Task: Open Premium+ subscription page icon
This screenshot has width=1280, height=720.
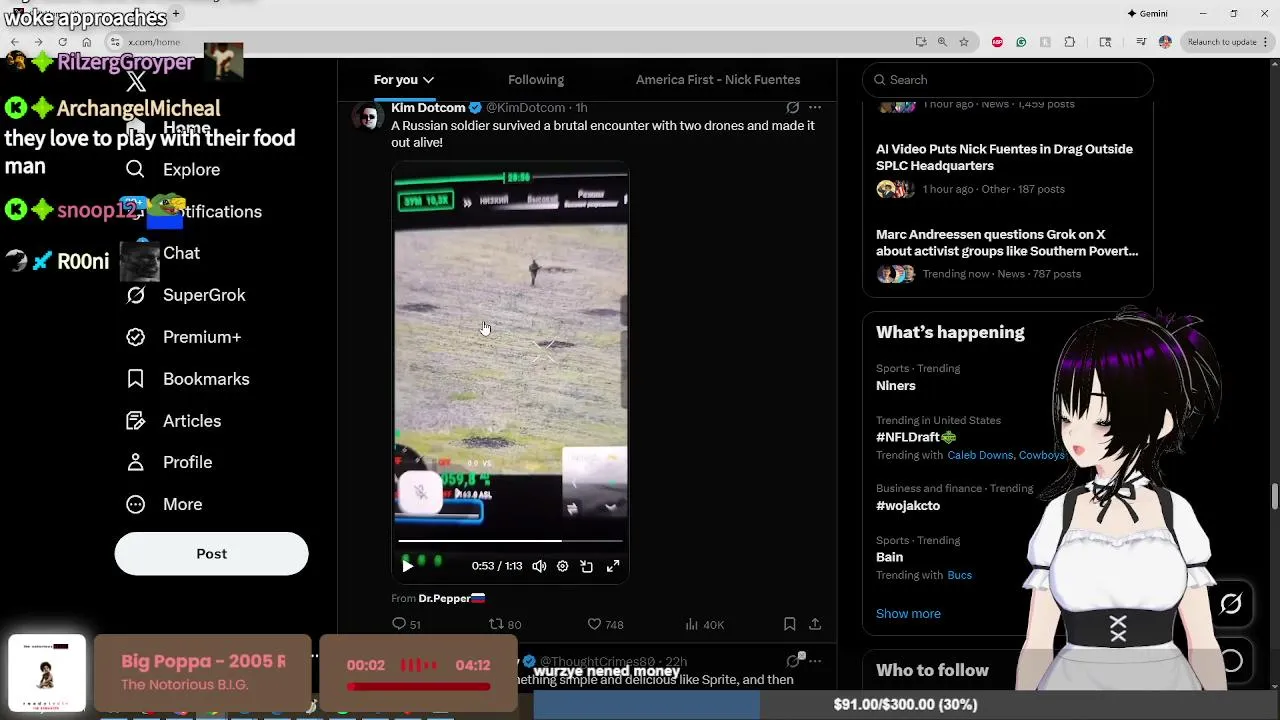Action: pos(135,337)
